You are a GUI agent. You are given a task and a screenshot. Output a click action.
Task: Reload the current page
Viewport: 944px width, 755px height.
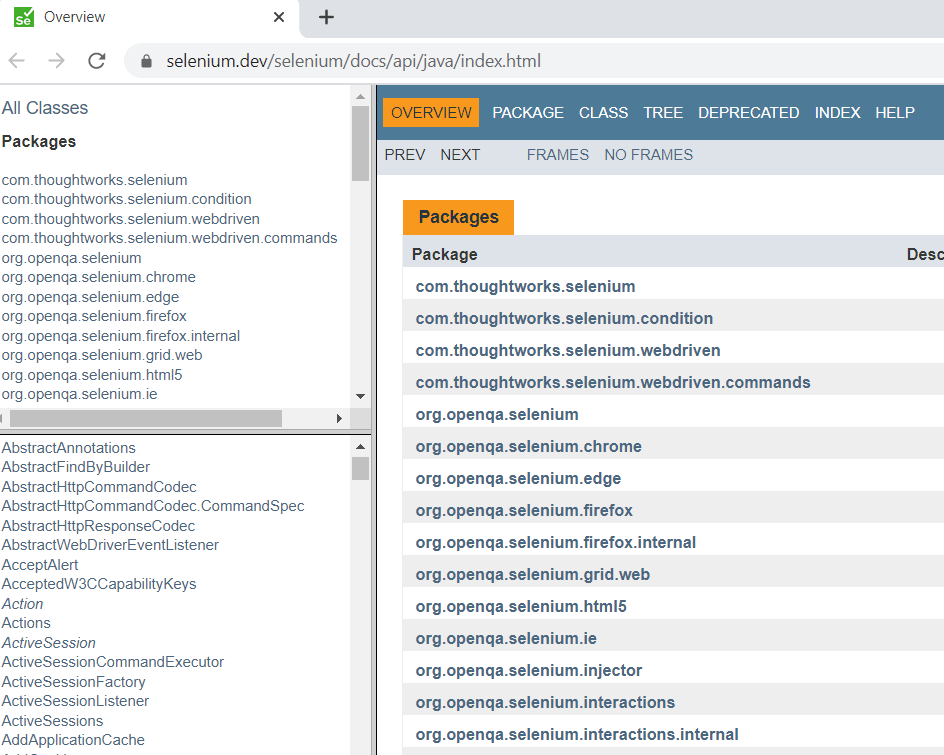click(95, 60)
